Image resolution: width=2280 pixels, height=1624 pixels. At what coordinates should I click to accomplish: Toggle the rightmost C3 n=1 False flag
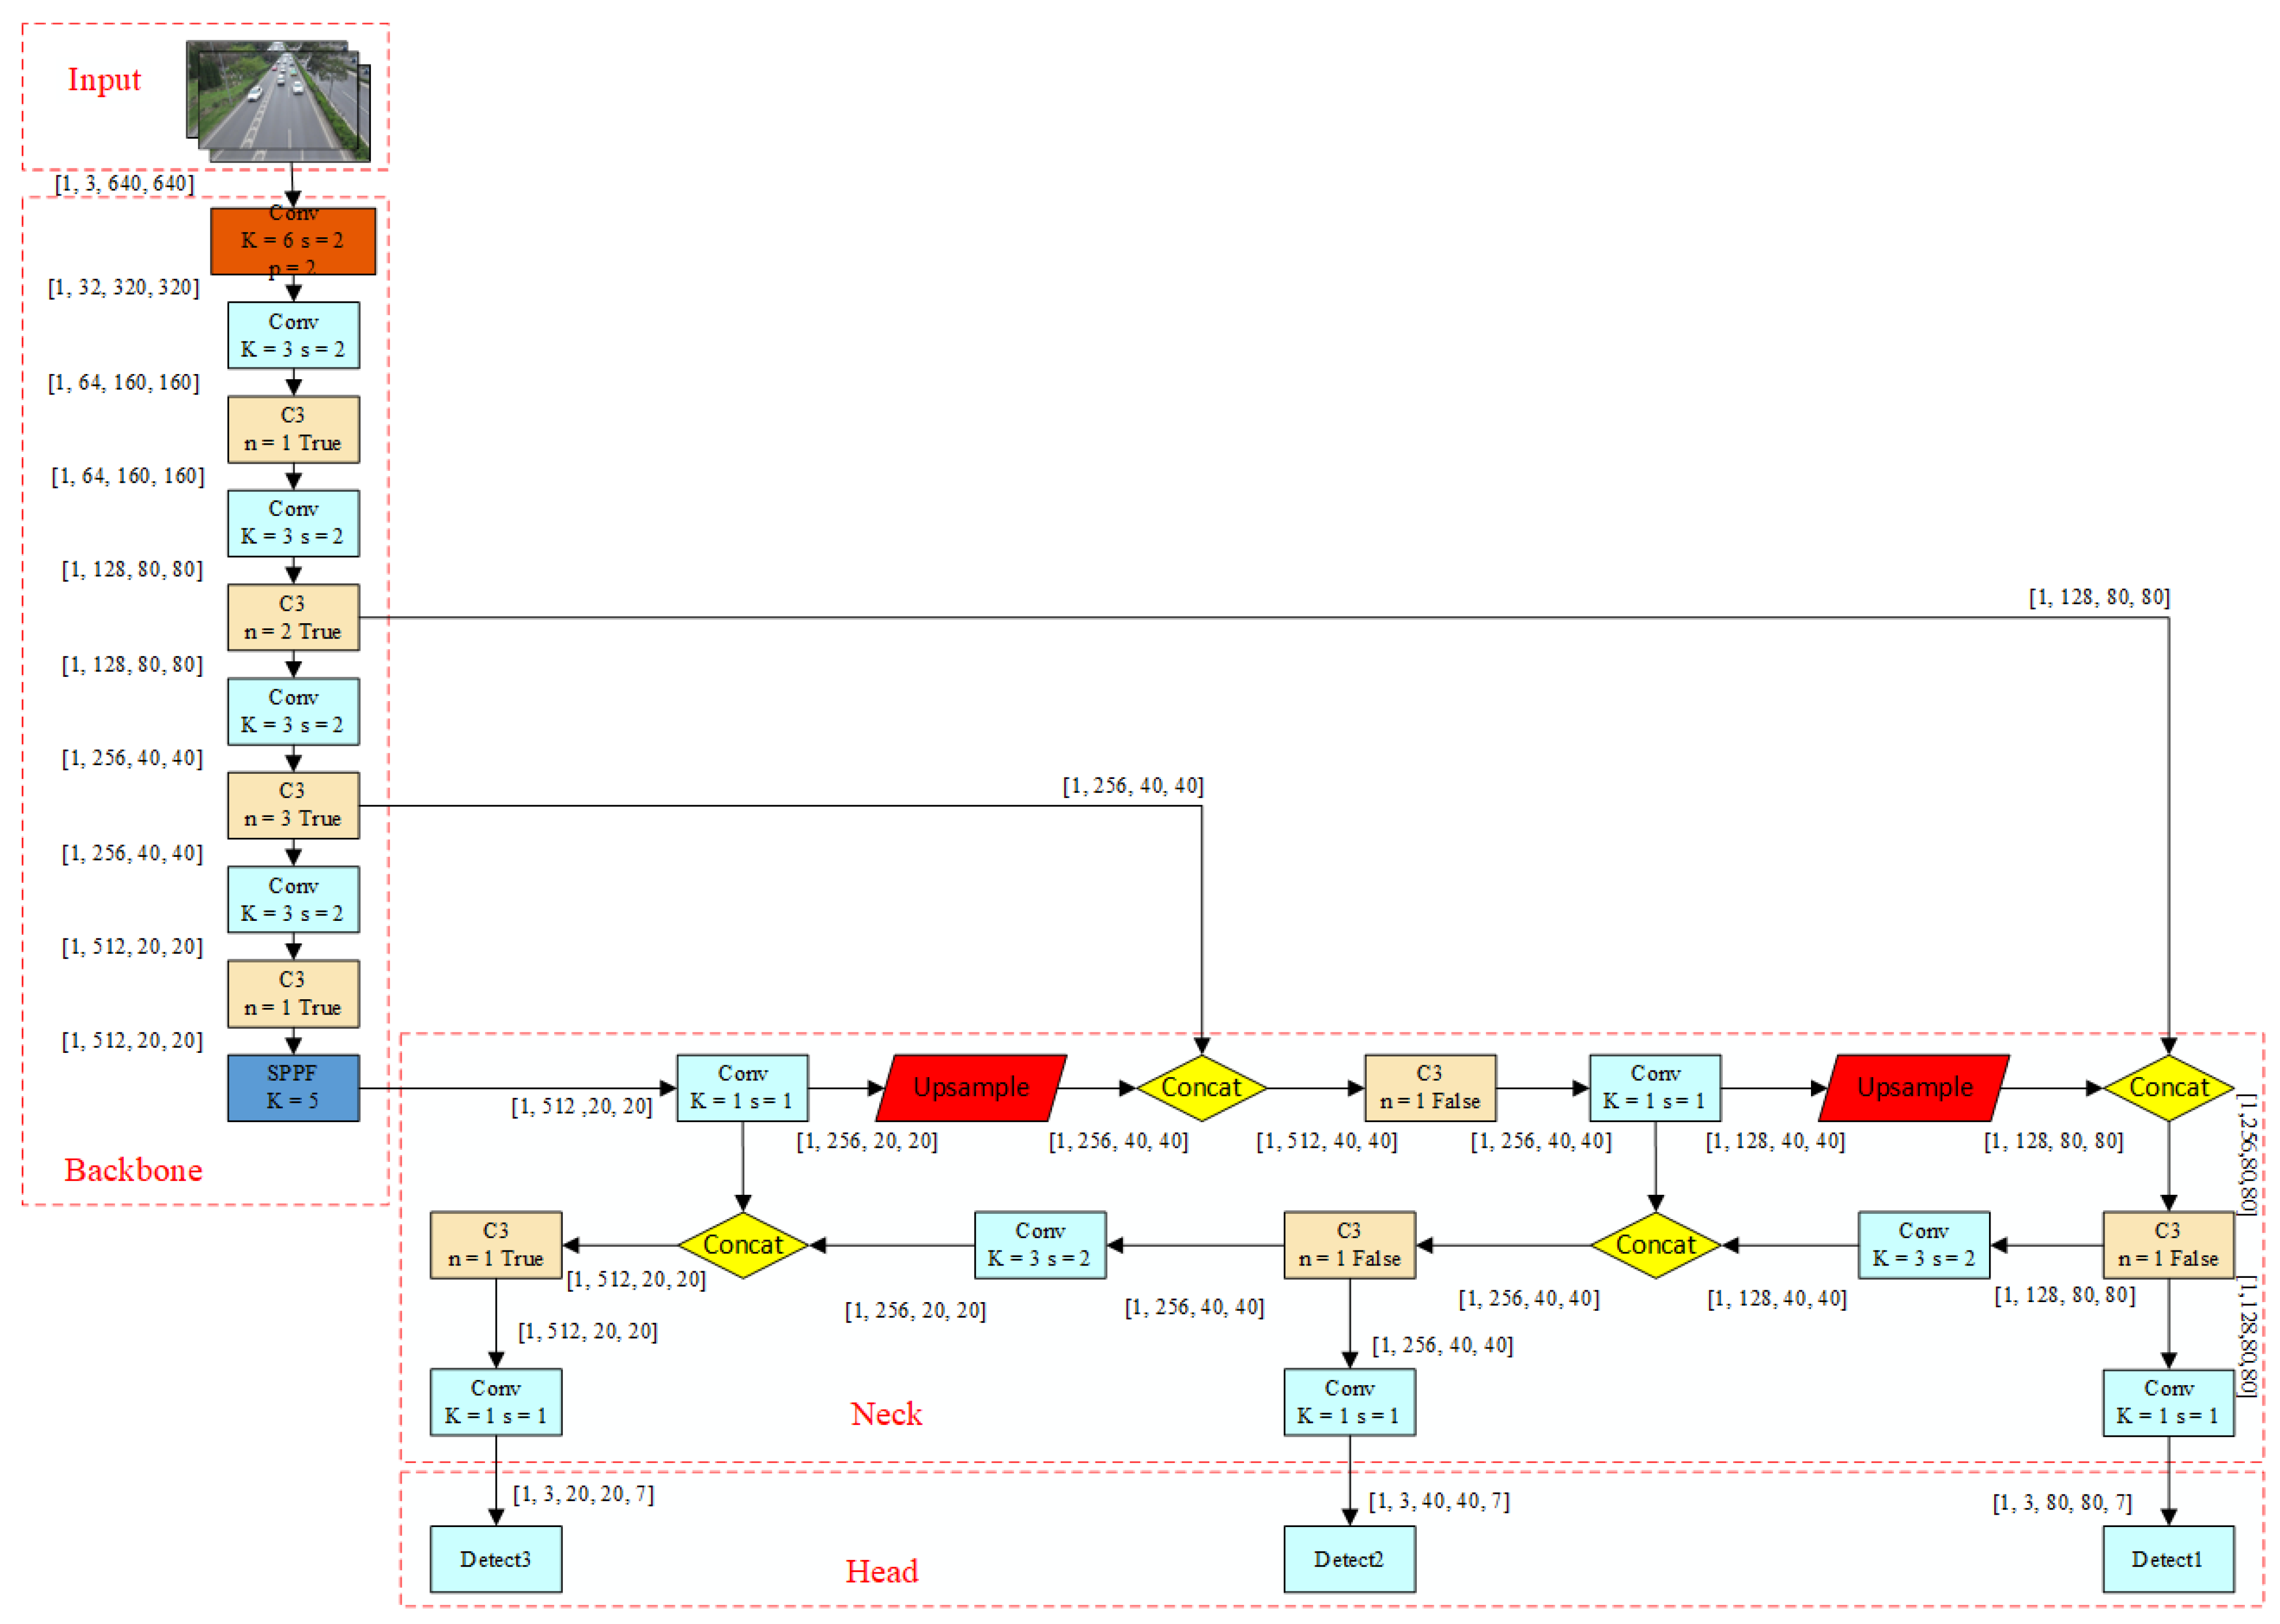click(2168, 1245)
